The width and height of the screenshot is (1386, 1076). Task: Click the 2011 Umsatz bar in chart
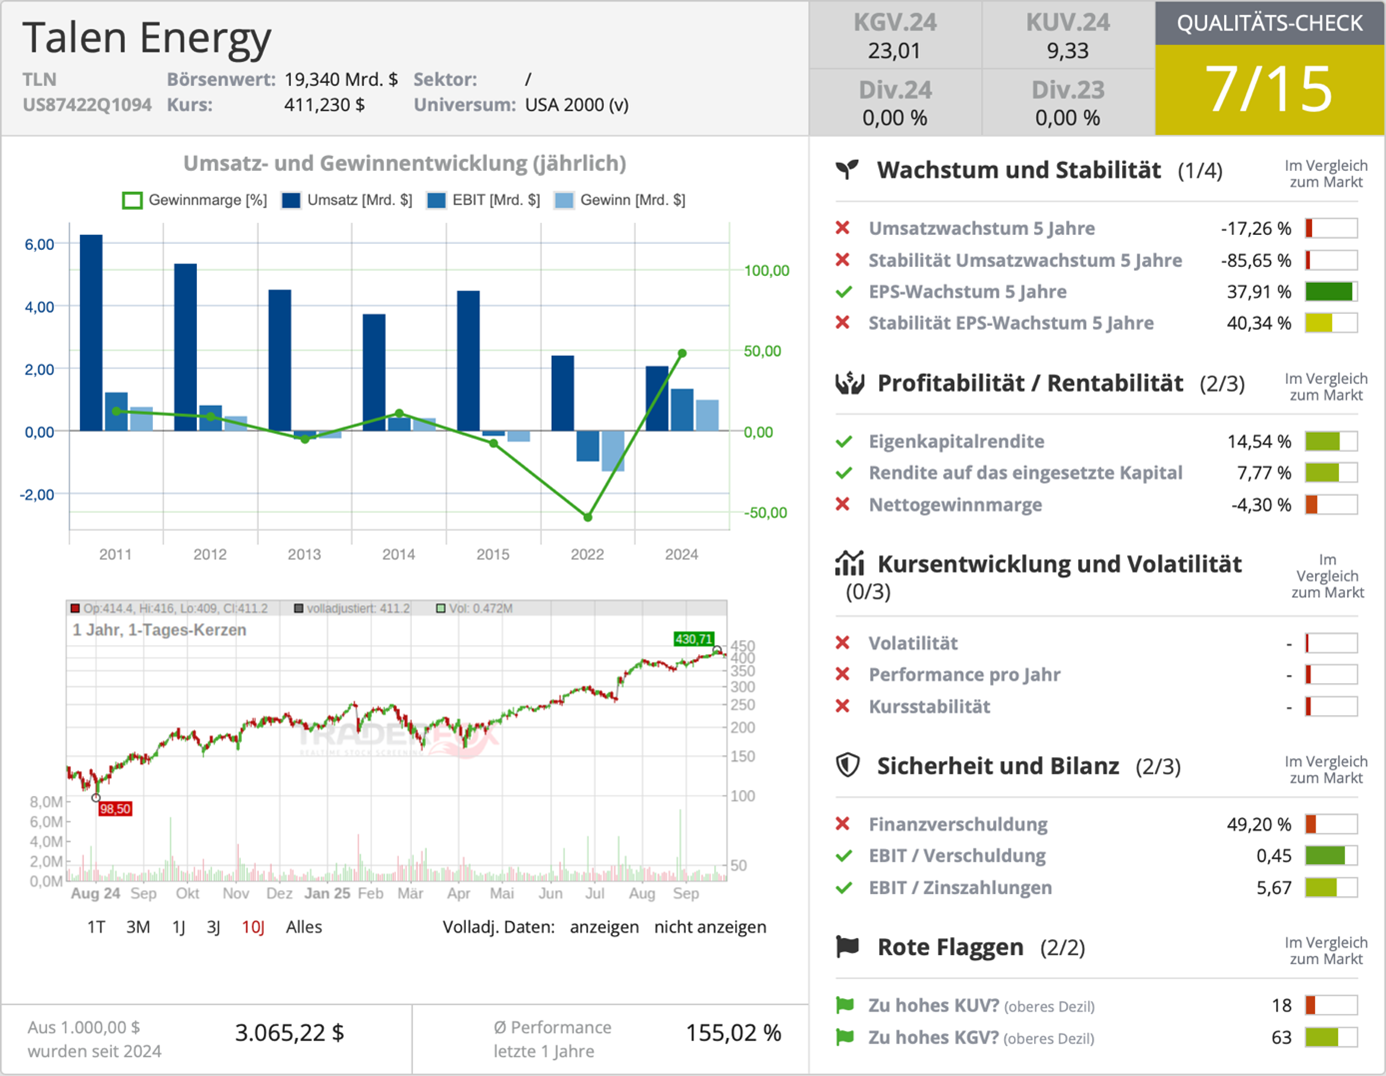(91, 333)
